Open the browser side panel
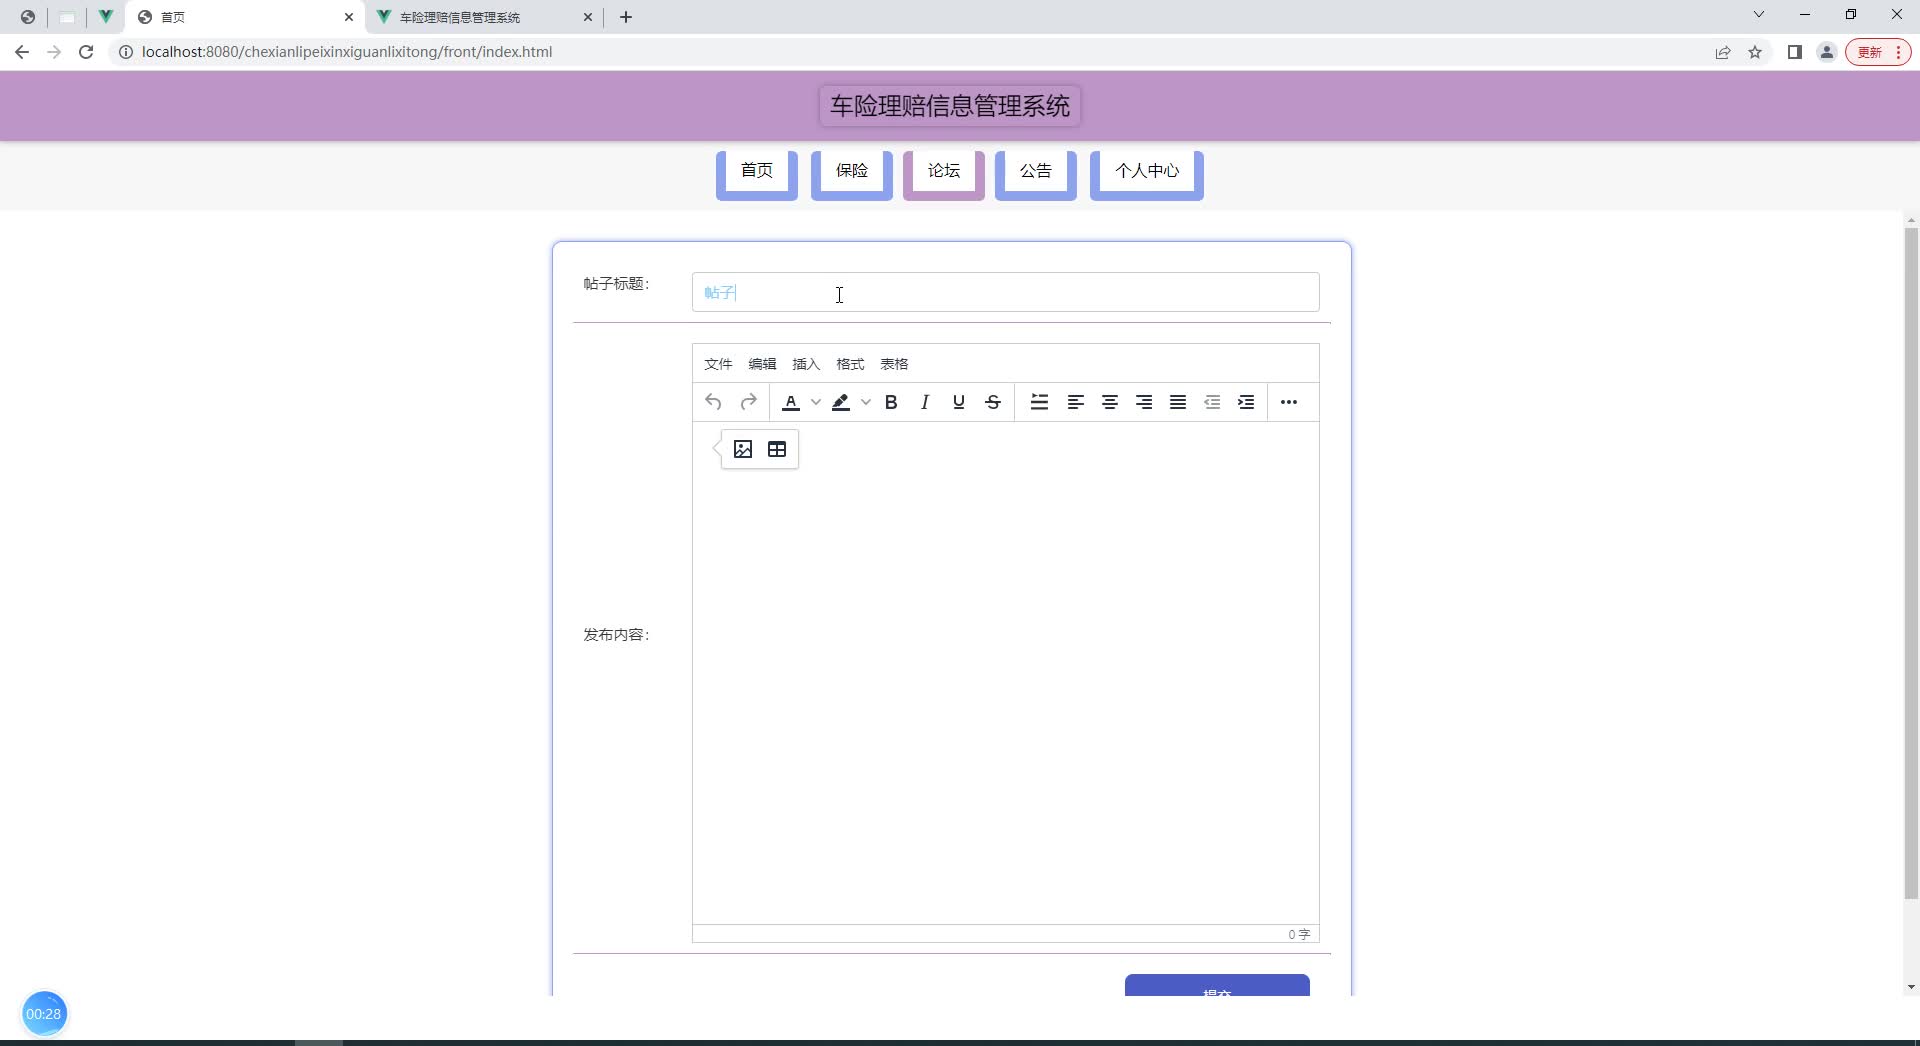Viewport: 1920px width, 1046px height. (x=1795, y=52)
